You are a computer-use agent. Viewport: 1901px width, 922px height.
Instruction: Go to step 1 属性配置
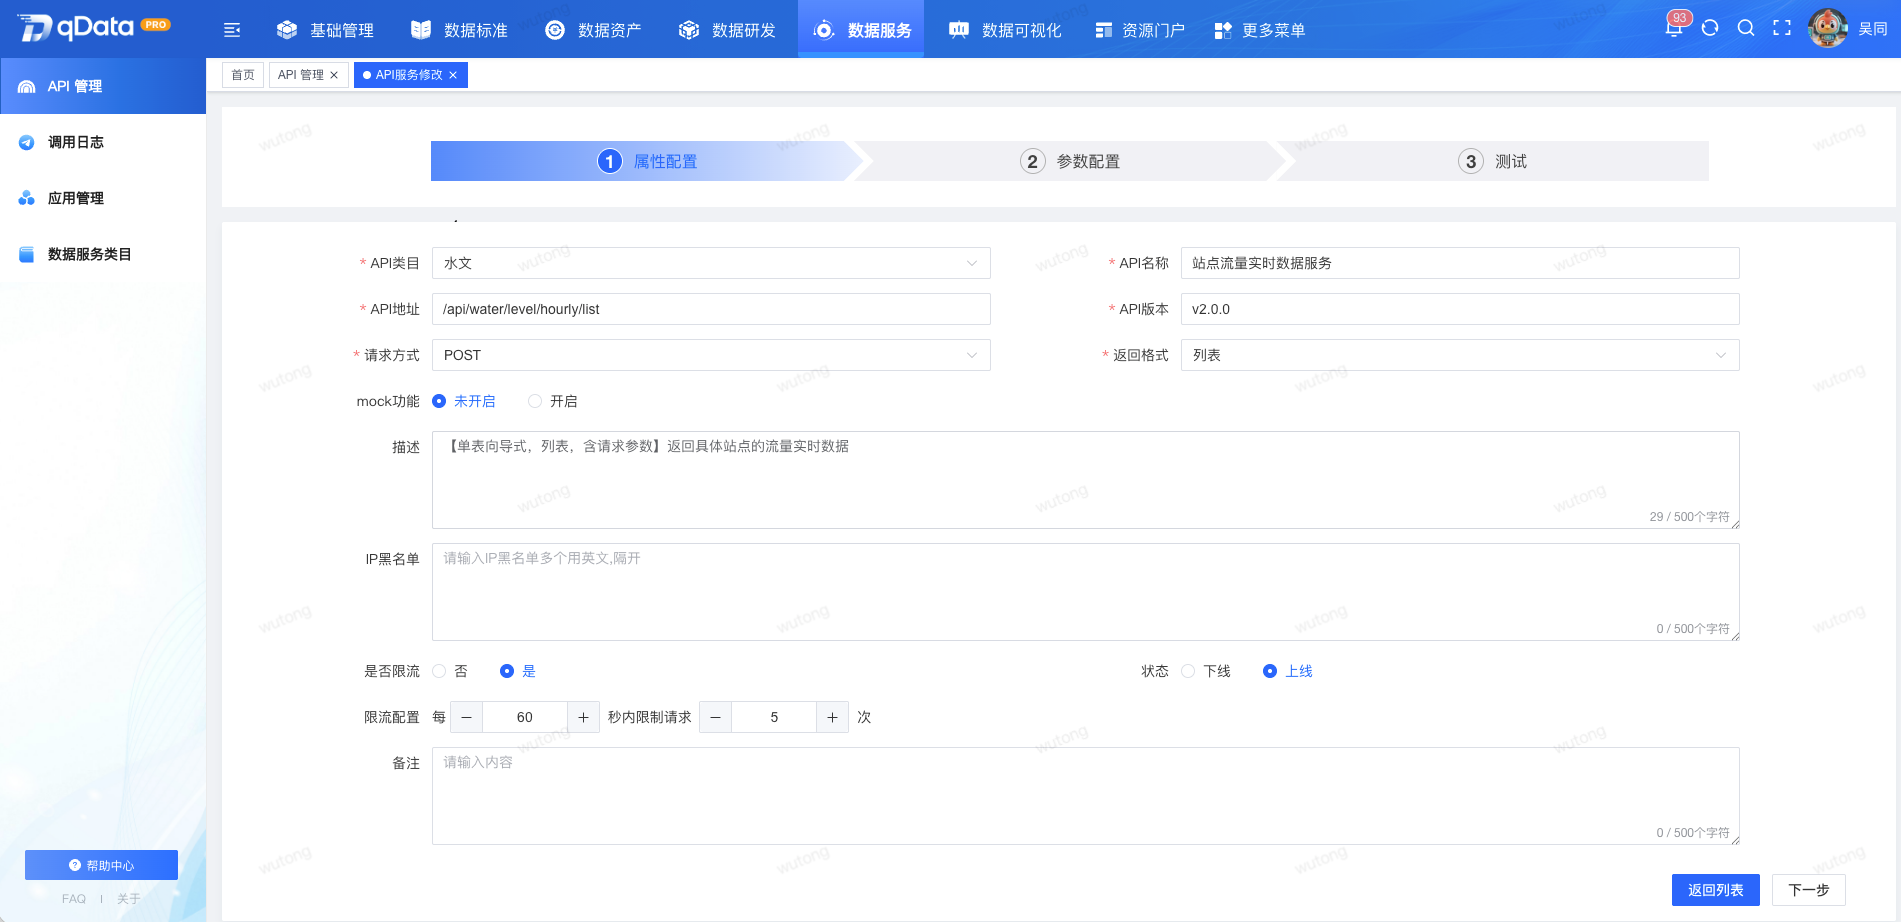(x=646, y=161)
